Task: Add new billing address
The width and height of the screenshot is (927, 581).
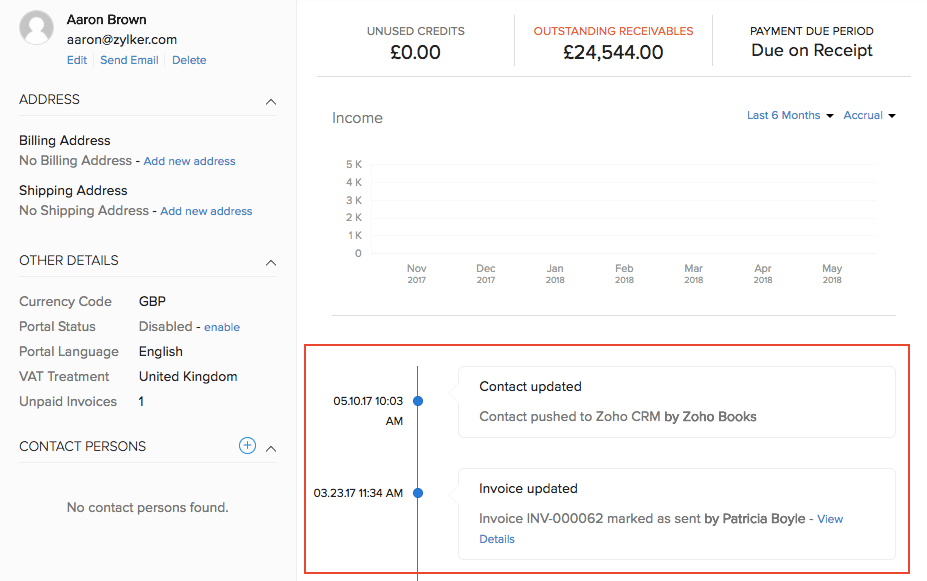Action: pyautogui.click(x=189, y=161)
